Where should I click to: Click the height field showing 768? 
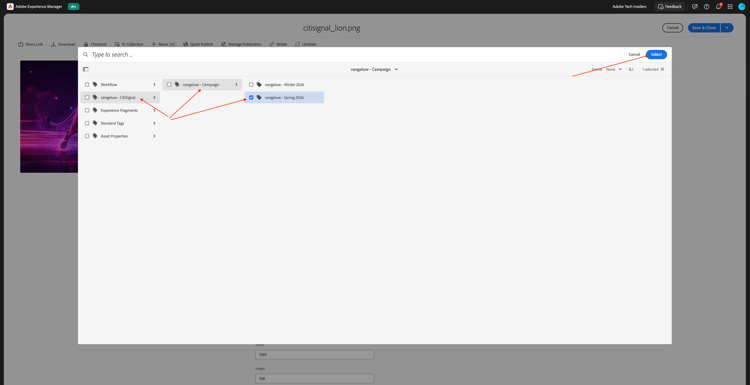pyautogui.click(x=314, y=379)
